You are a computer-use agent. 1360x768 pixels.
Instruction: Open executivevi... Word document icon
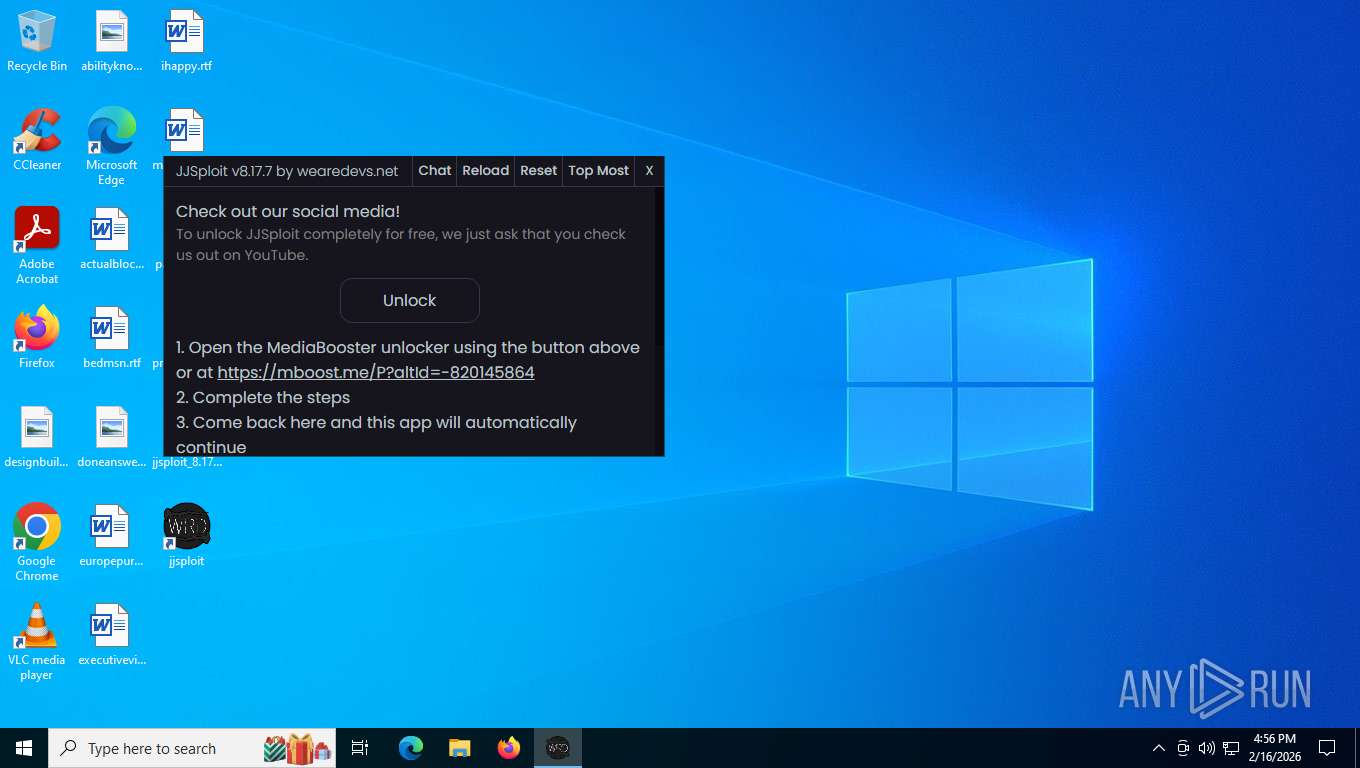(111, 635)
